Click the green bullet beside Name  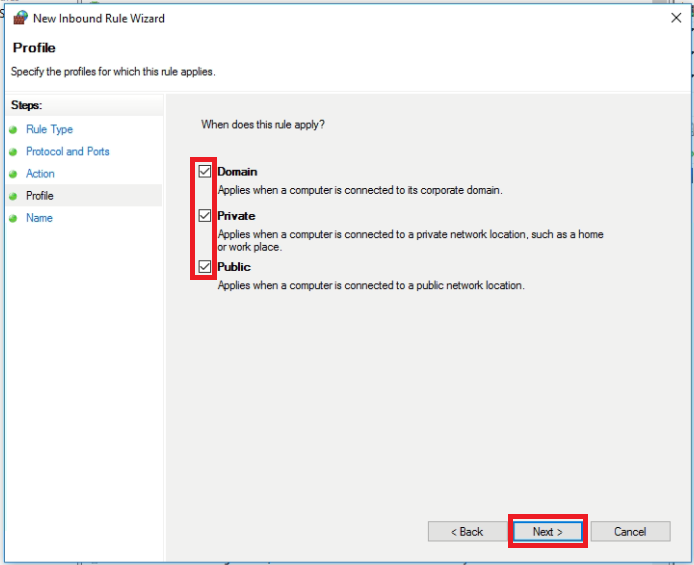tap(14, 218)
